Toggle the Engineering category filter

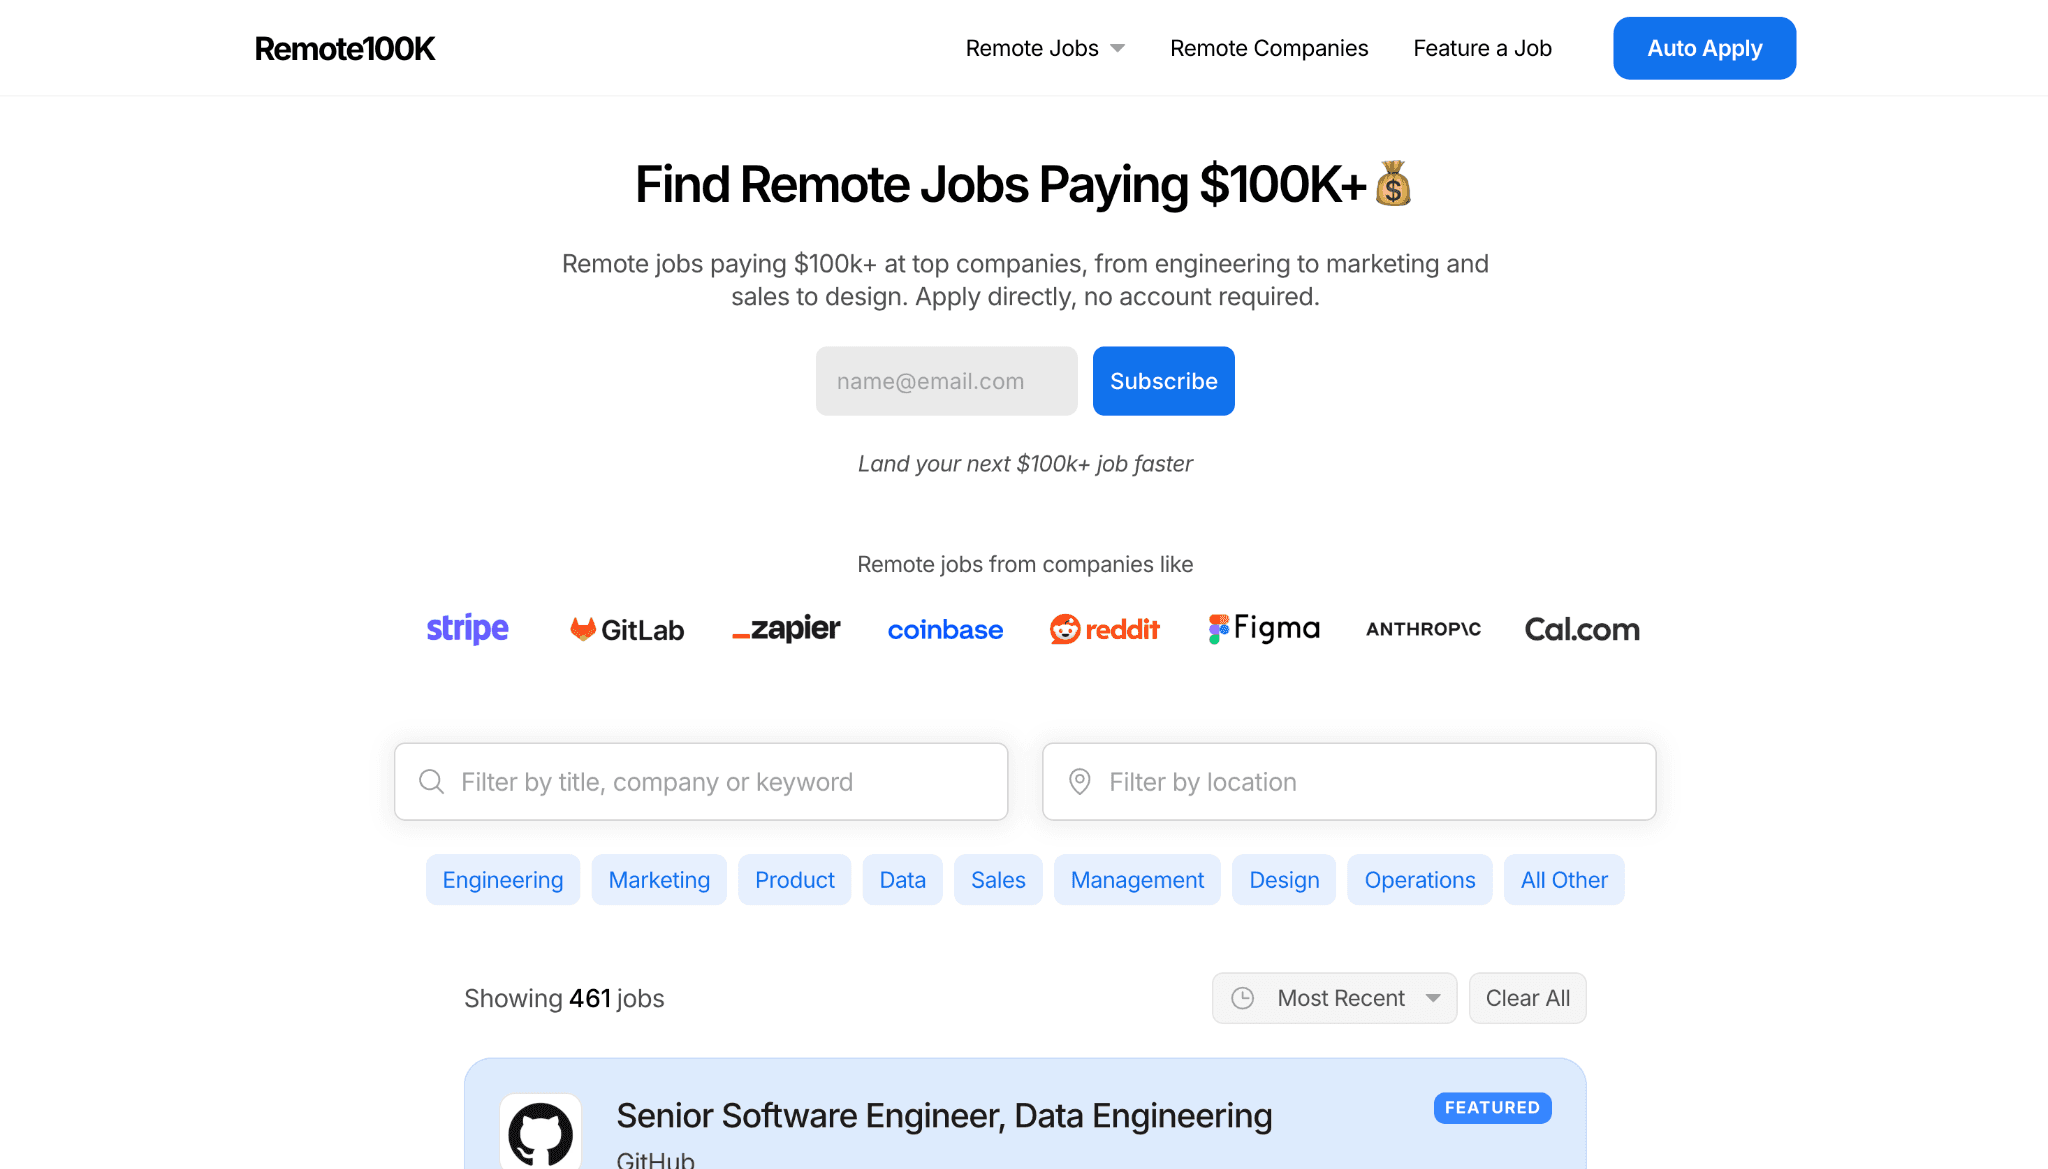[503, 879]
